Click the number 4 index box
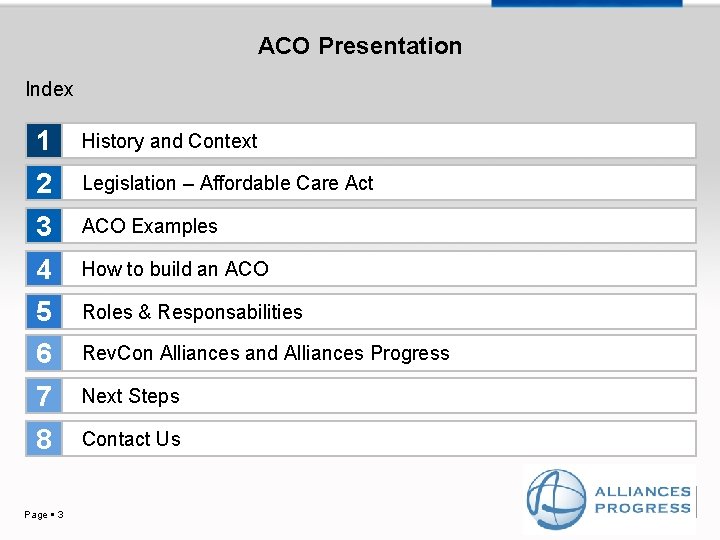The width and height of the screenshot is (720, 540). coord(43,269)
